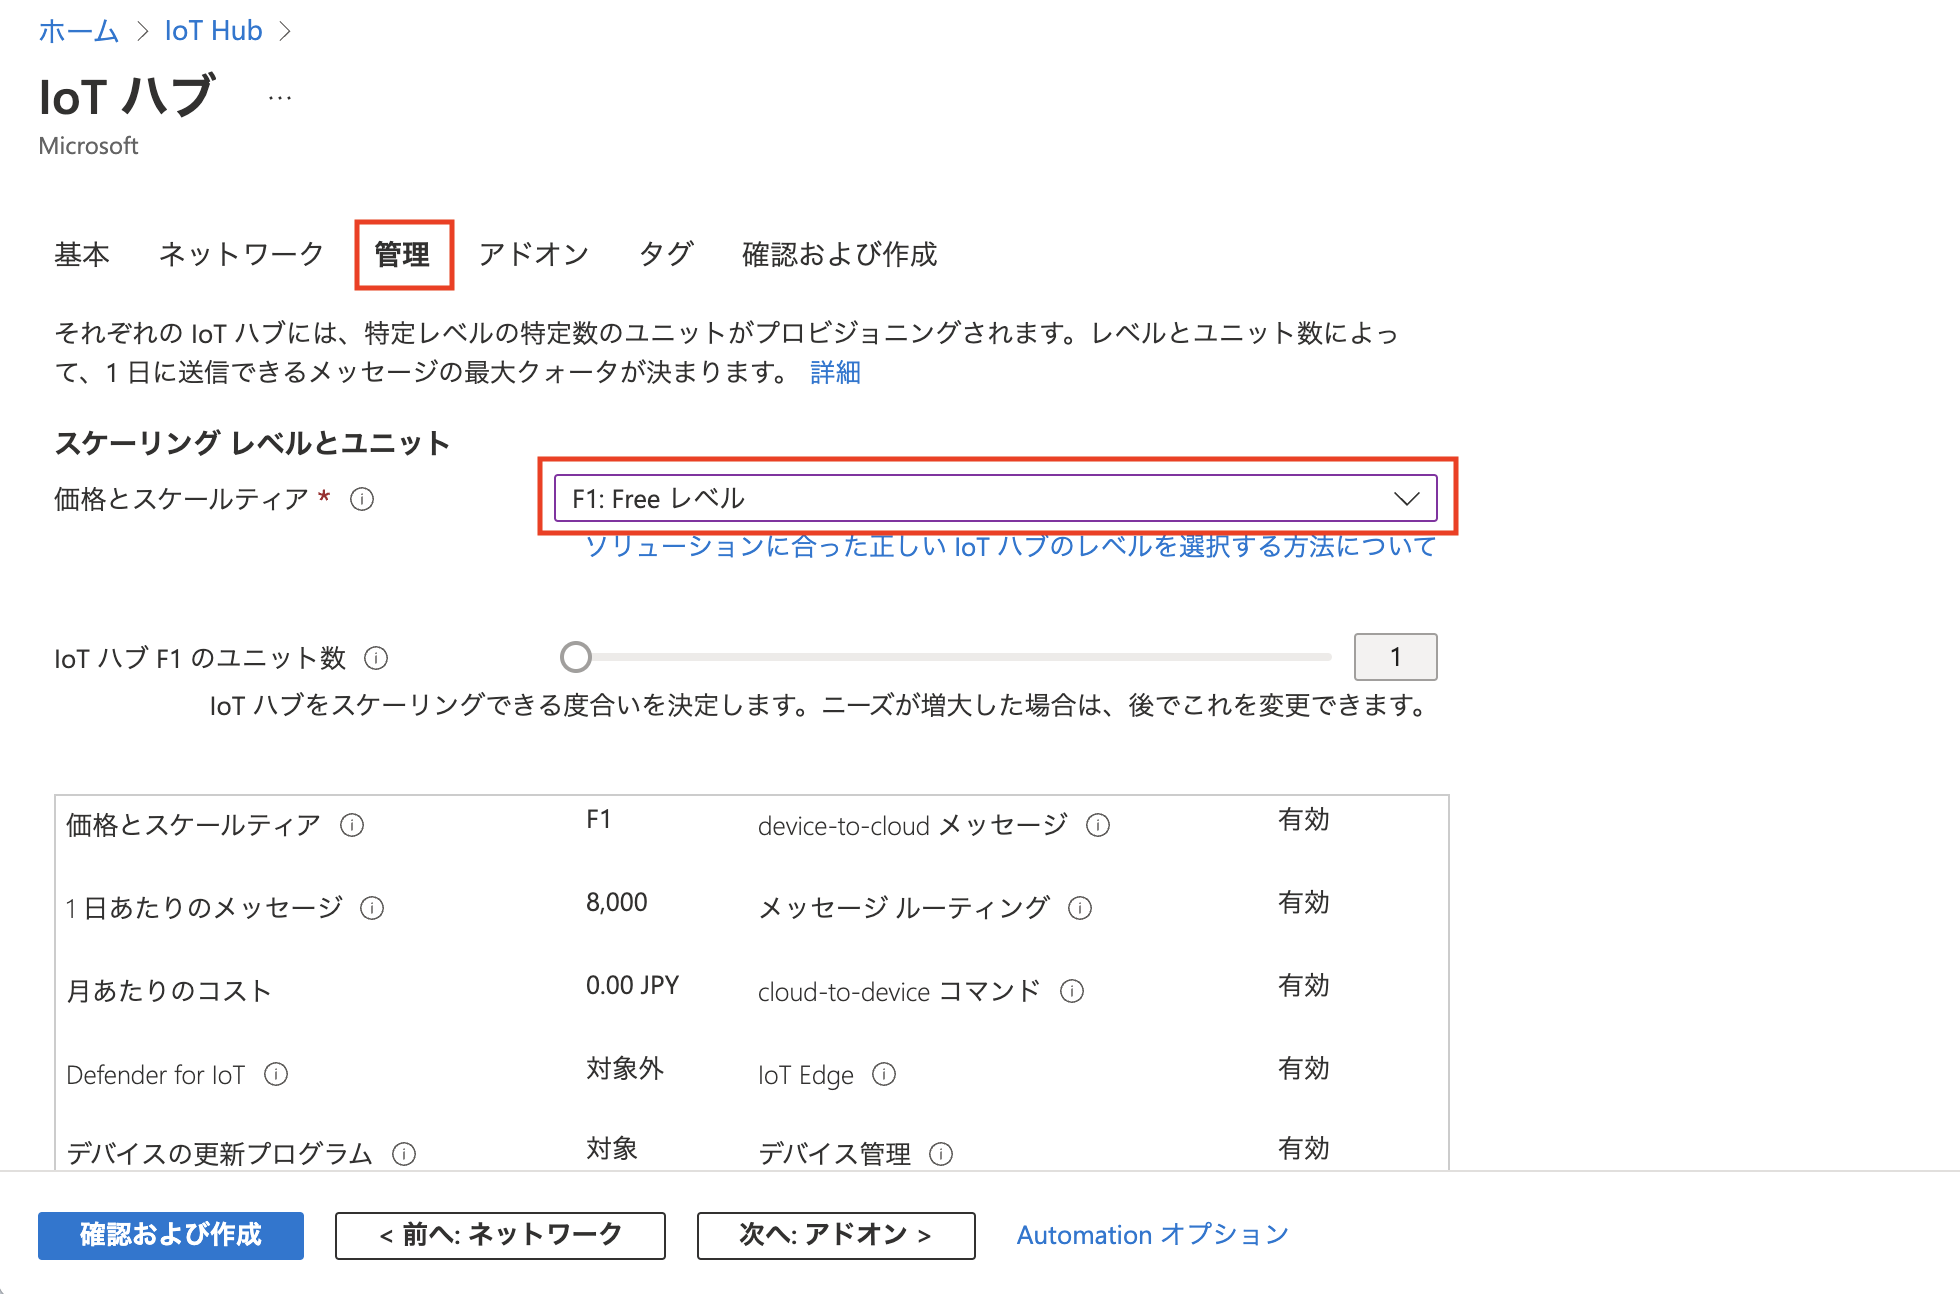Open the Automation オプション link

click(x=1152, y=1235)
